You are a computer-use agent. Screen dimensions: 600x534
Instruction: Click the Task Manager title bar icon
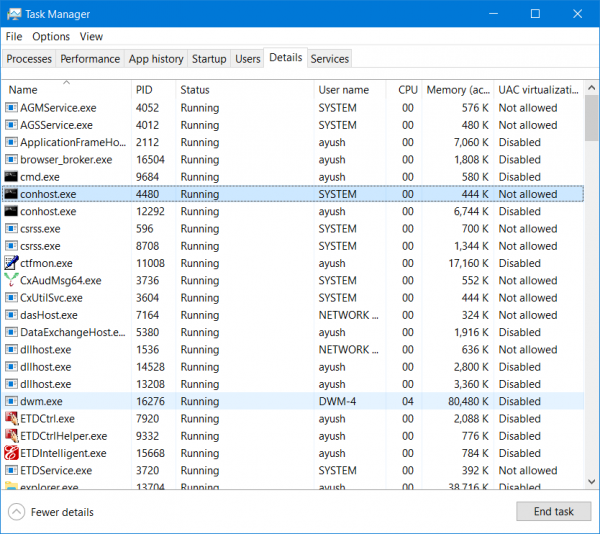coord(13,14)
